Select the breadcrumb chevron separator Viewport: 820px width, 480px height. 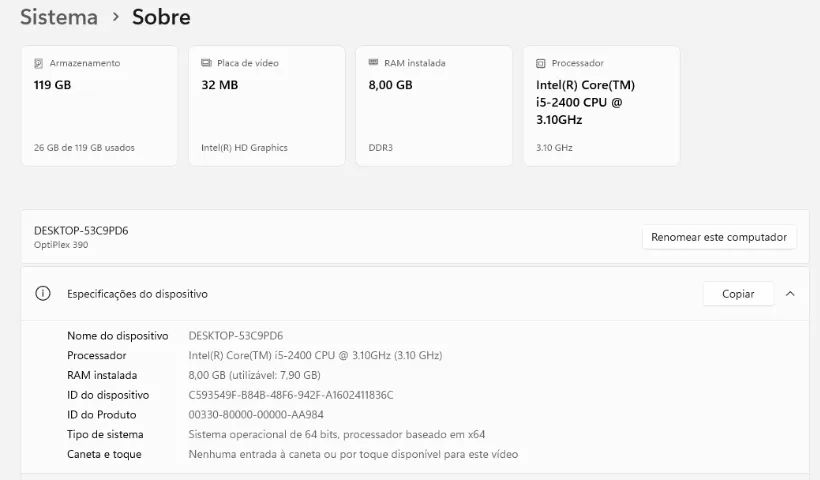pyautogui.click(x=116, y=17)
